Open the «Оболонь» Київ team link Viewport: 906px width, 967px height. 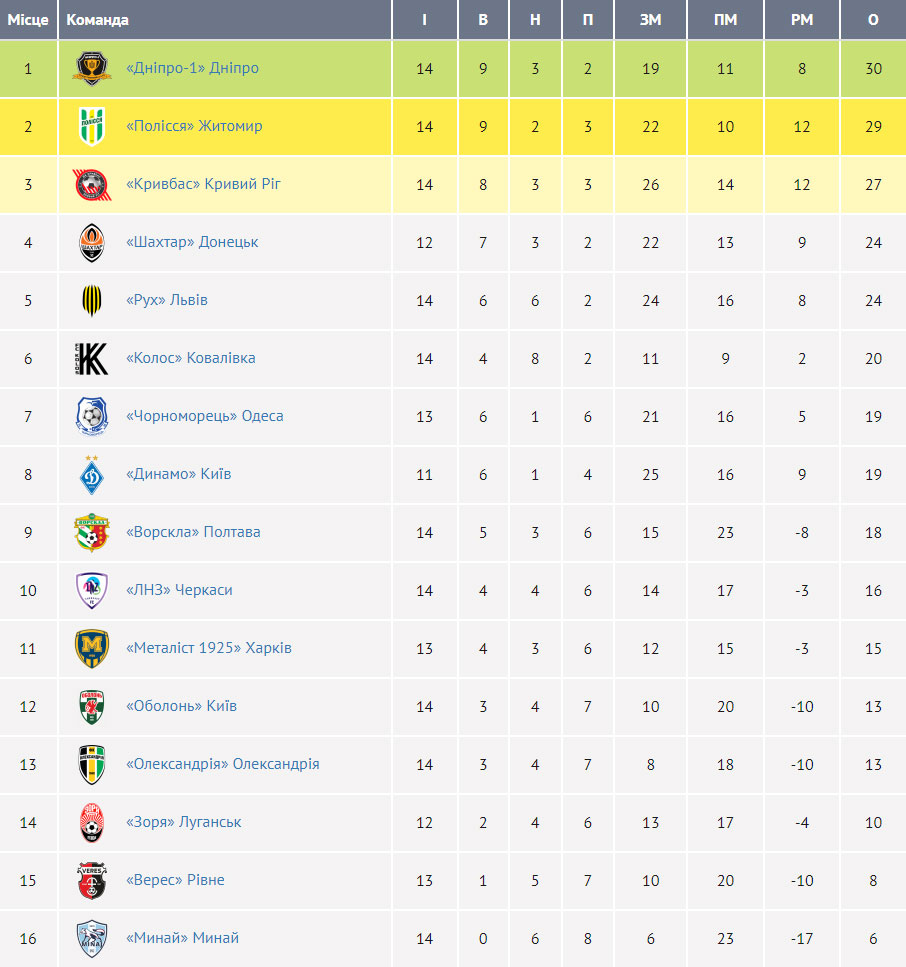[181, 706]
